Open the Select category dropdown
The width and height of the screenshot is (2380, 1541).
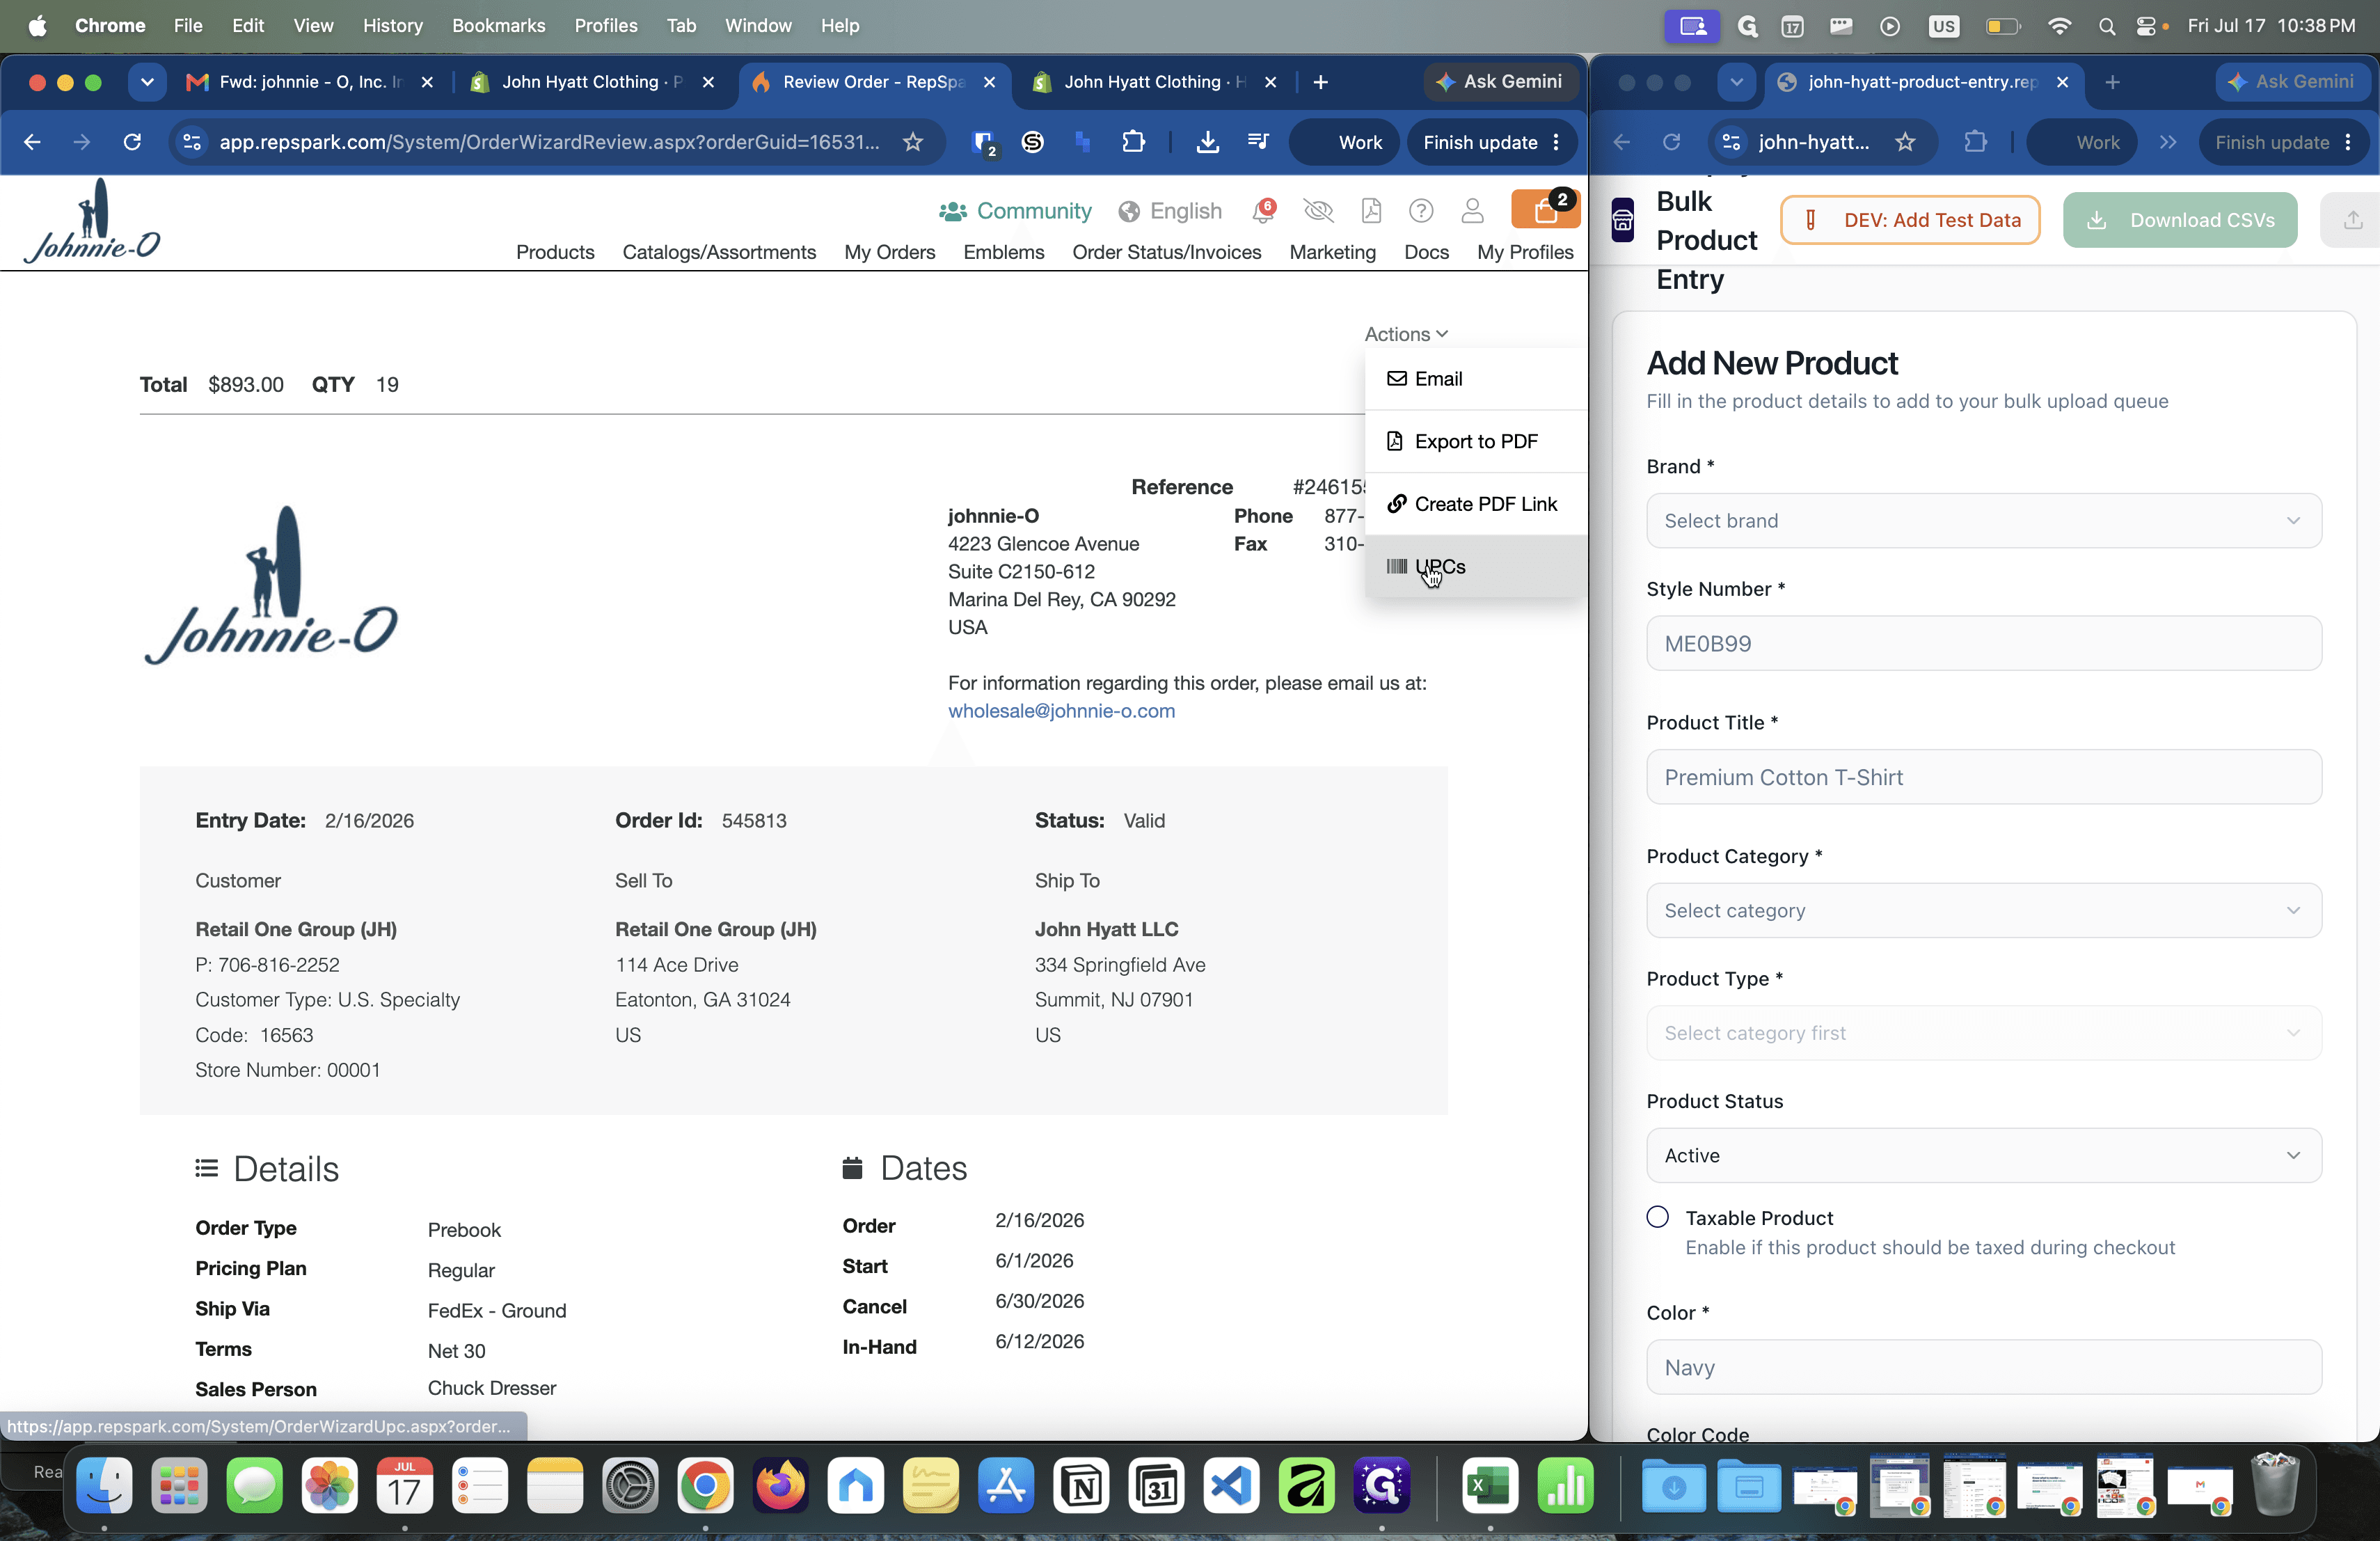coord(1983,910)
